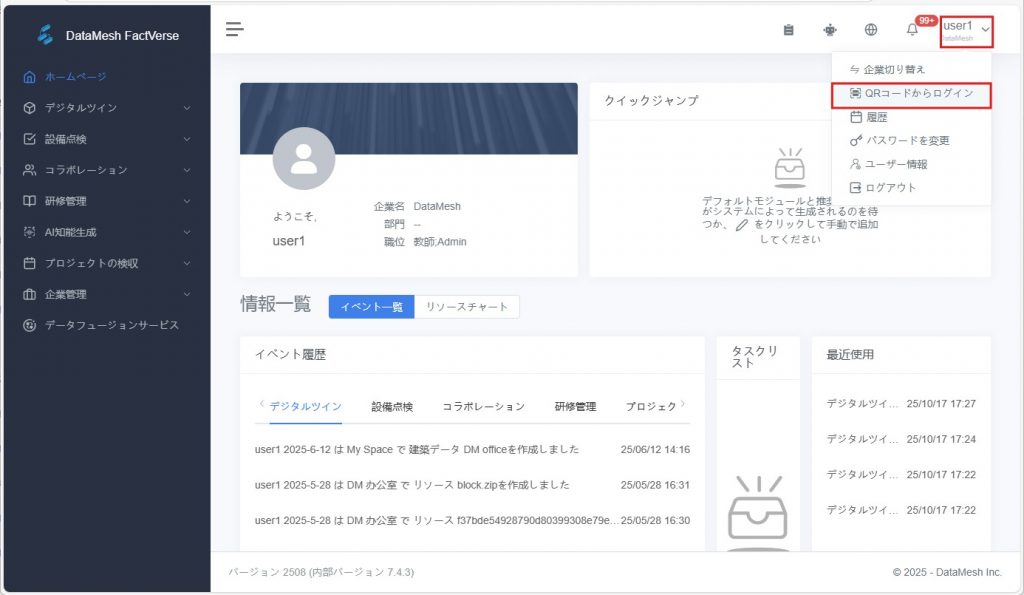This screenshot has height=595, width=1024.
Task: Click the hamburger menu collapse icon
Action: pos(234,29)
